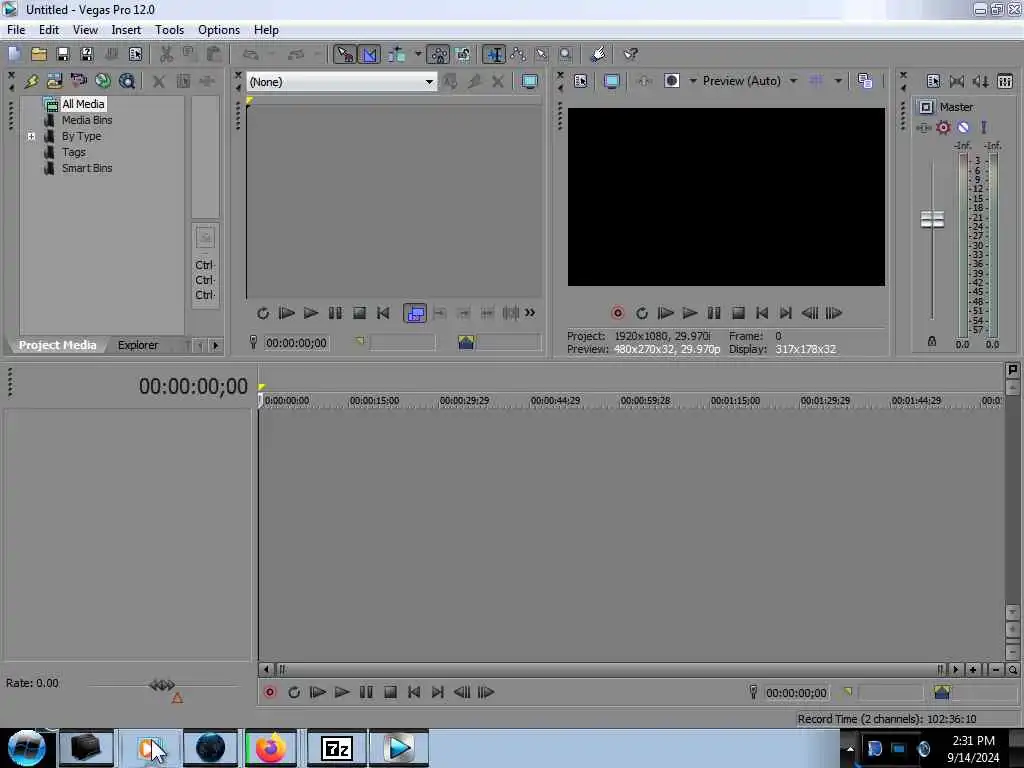1024x768 pixels.
Task: Click the New project icon
Action: tap(14, 55)
